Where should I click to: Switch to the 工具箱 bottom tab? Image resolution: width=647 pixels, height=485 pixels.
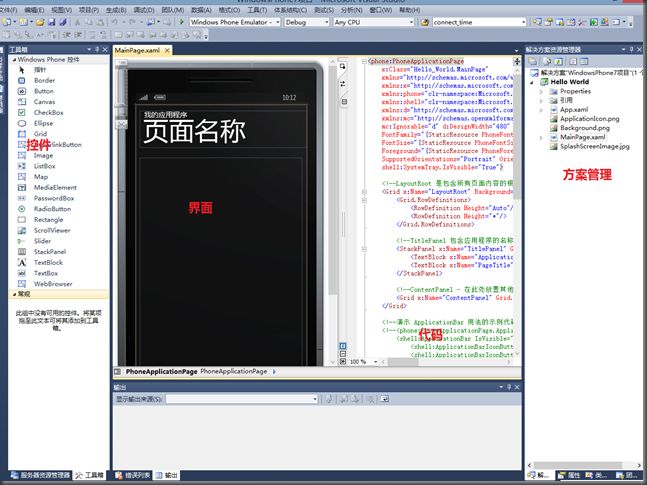point(90,475)
